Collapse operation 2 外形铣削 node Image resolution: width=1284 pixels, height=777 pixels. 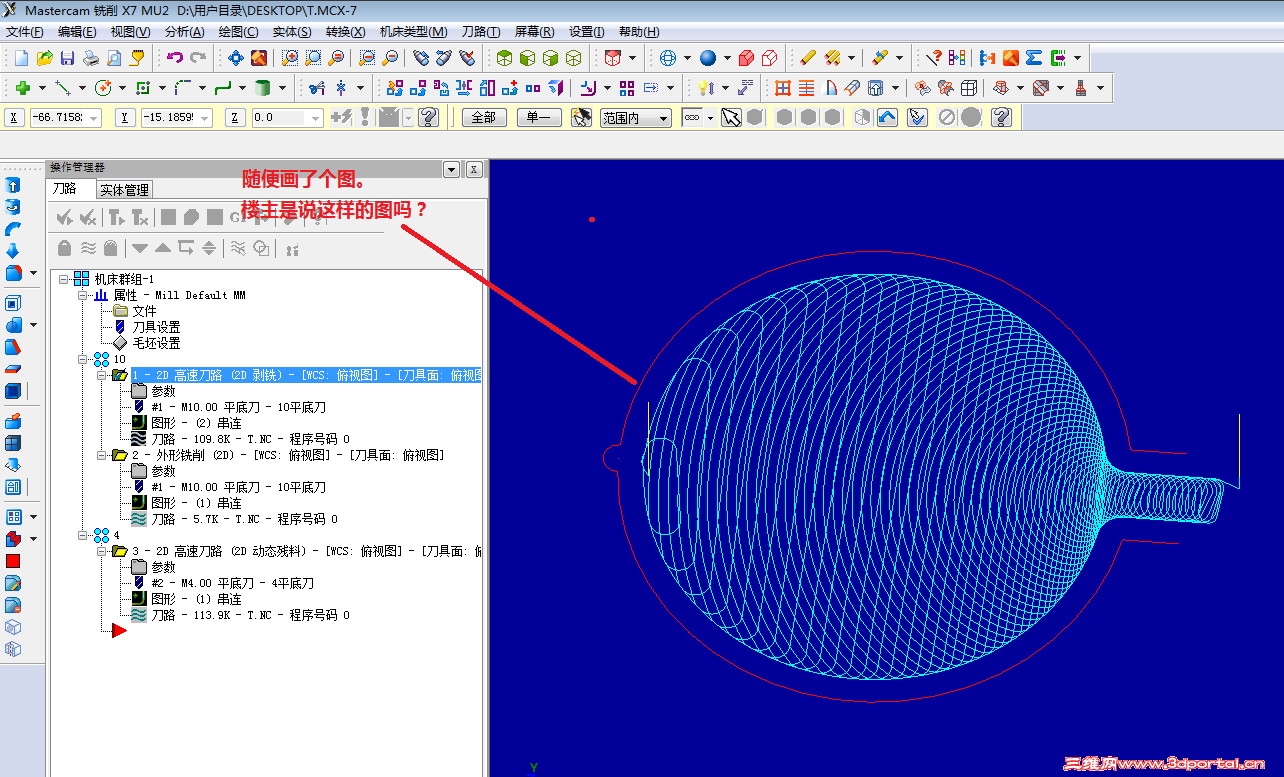pyautogui.click(x=101, y=455)
